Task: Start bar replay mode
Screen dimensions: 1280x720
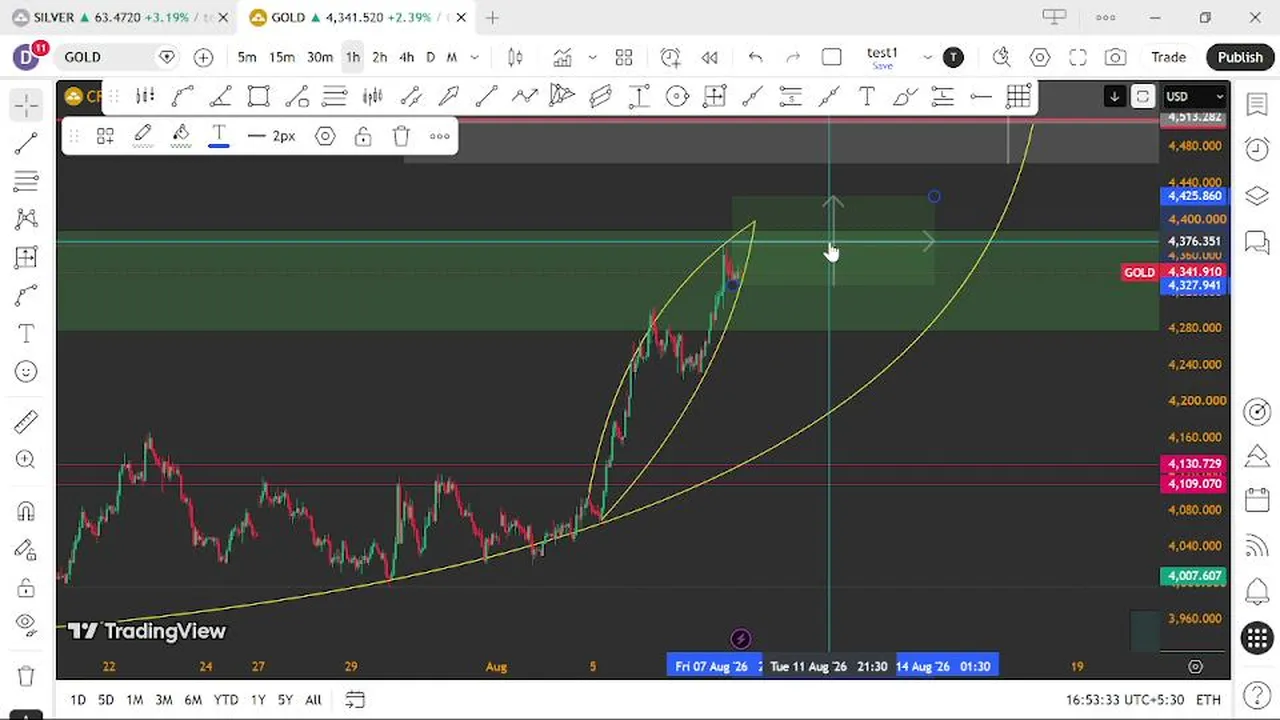Action: (x=709, y=57)
